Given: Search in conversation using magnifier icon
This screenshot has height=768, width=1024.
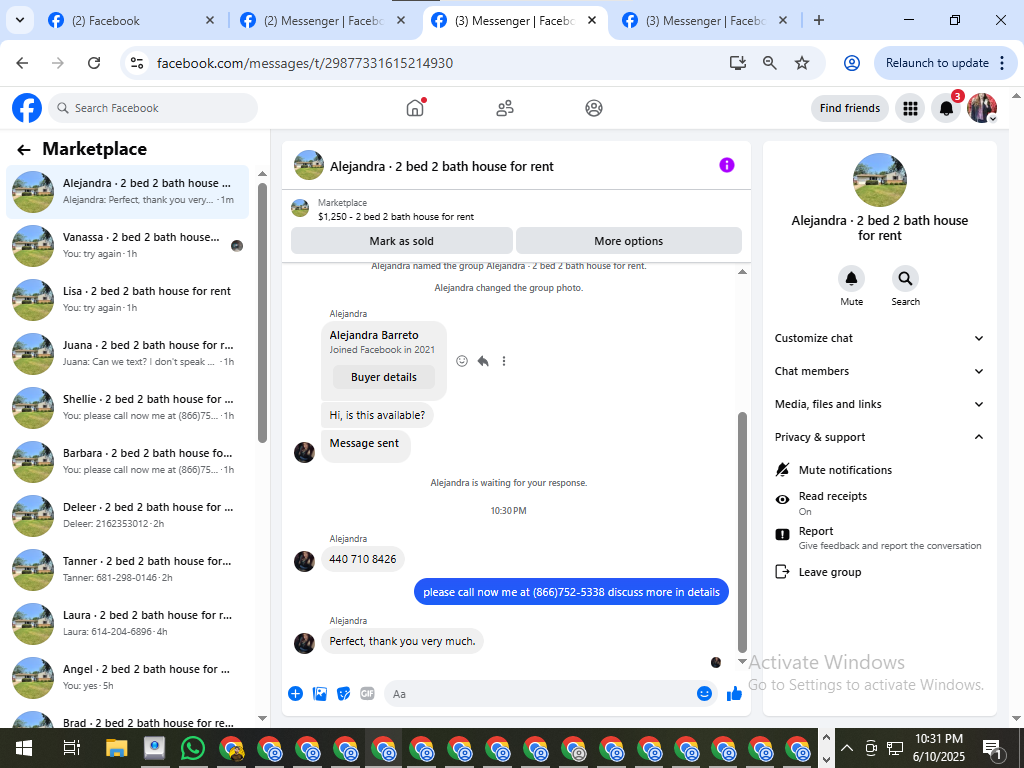Looking at the screenshot, I should point(905,279).
